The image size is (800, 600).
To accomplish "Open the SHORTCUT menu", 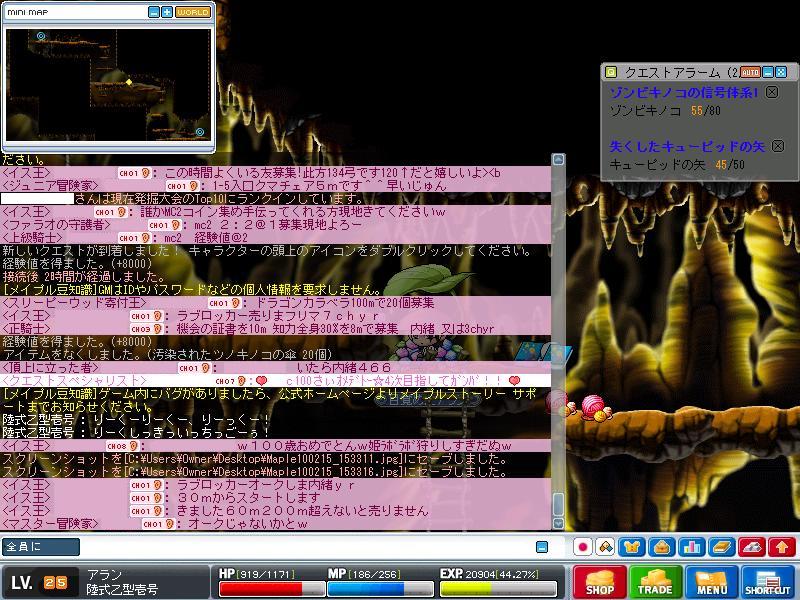I will coord(767,582).
